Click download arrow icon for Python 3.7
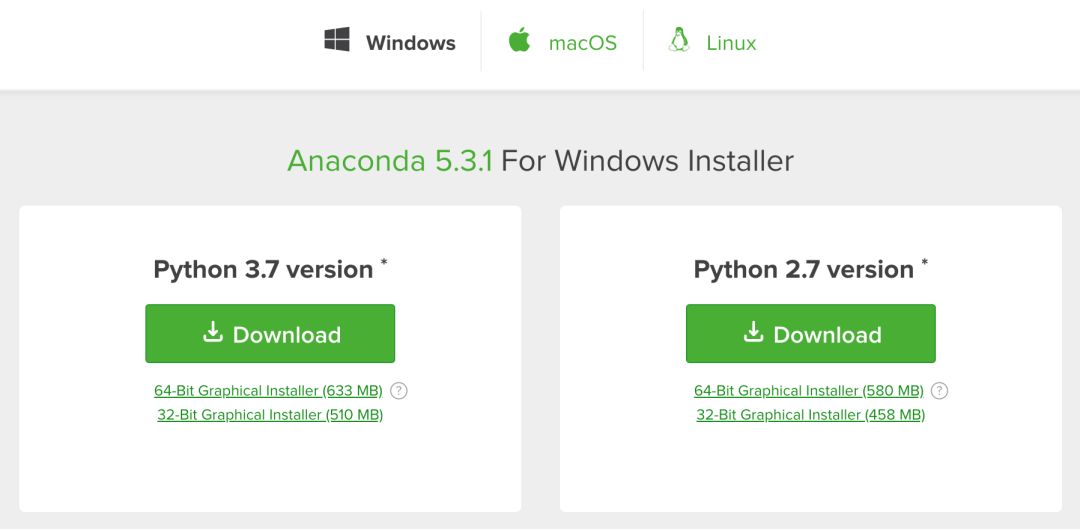Screen dimensions: 1080x529 213,332
